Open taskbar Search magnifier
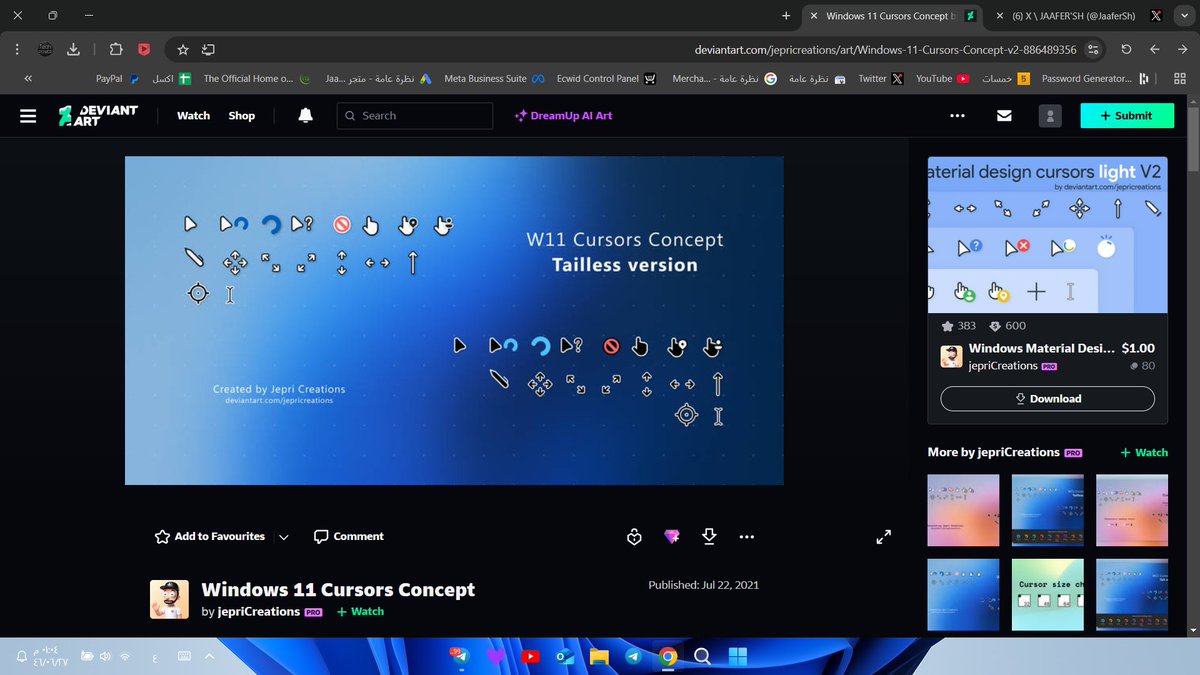Viewport: 1200px width, 675px height. tap(702, 657)
